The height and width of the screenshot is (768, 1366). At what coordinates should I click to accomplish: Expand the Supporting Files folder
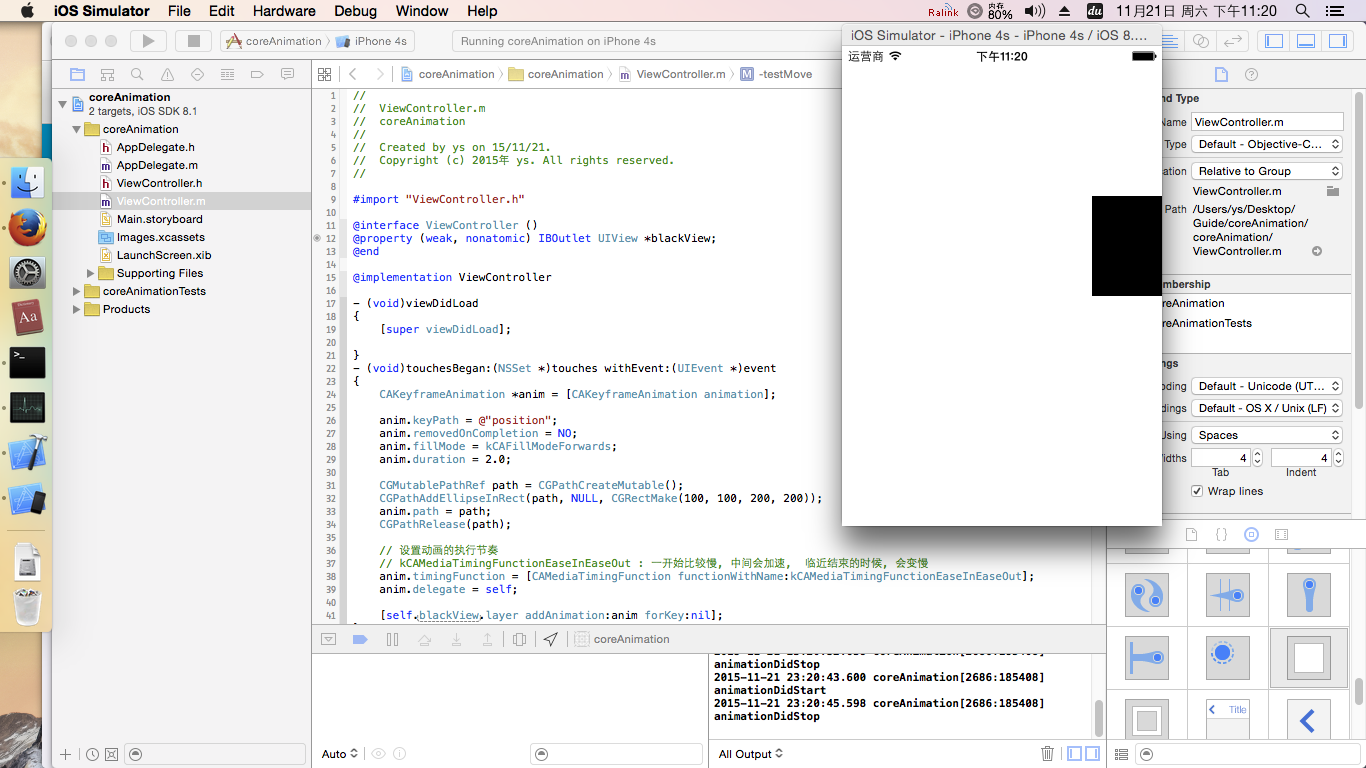pos(91,273)
